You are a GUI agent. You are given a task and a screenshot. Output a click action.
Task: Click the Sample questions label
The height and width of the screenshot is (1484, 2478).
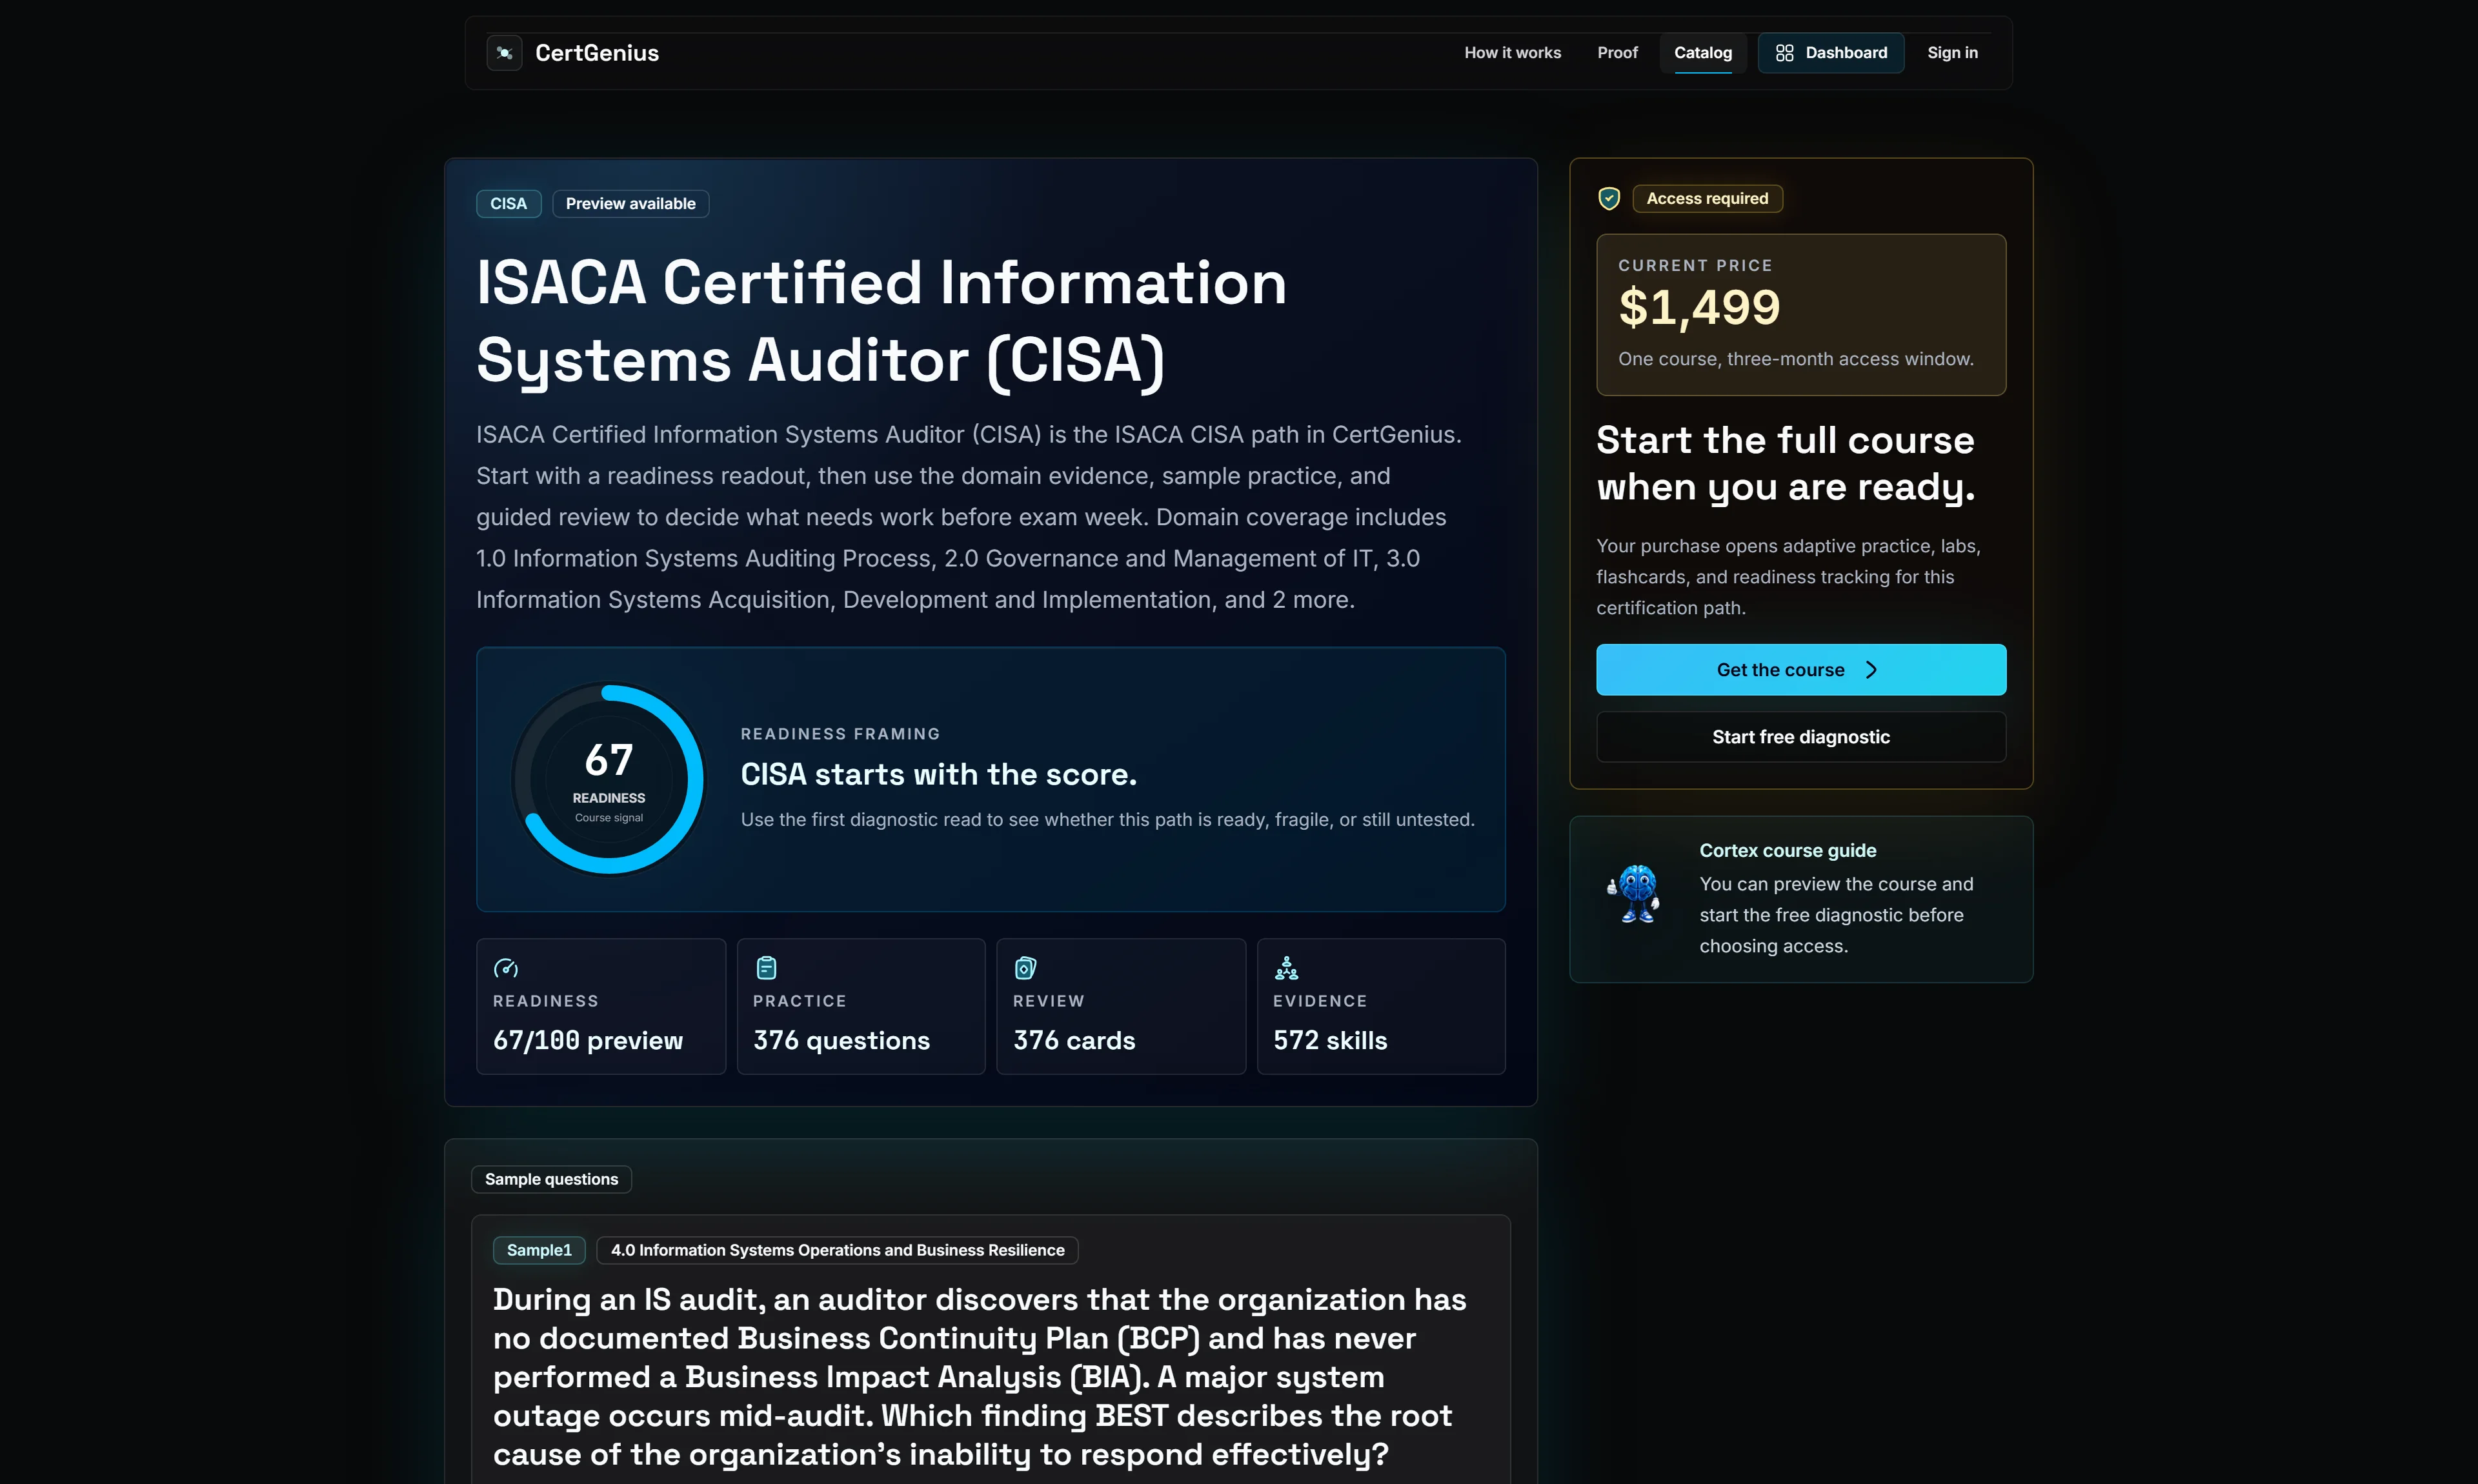[551, 1180]
